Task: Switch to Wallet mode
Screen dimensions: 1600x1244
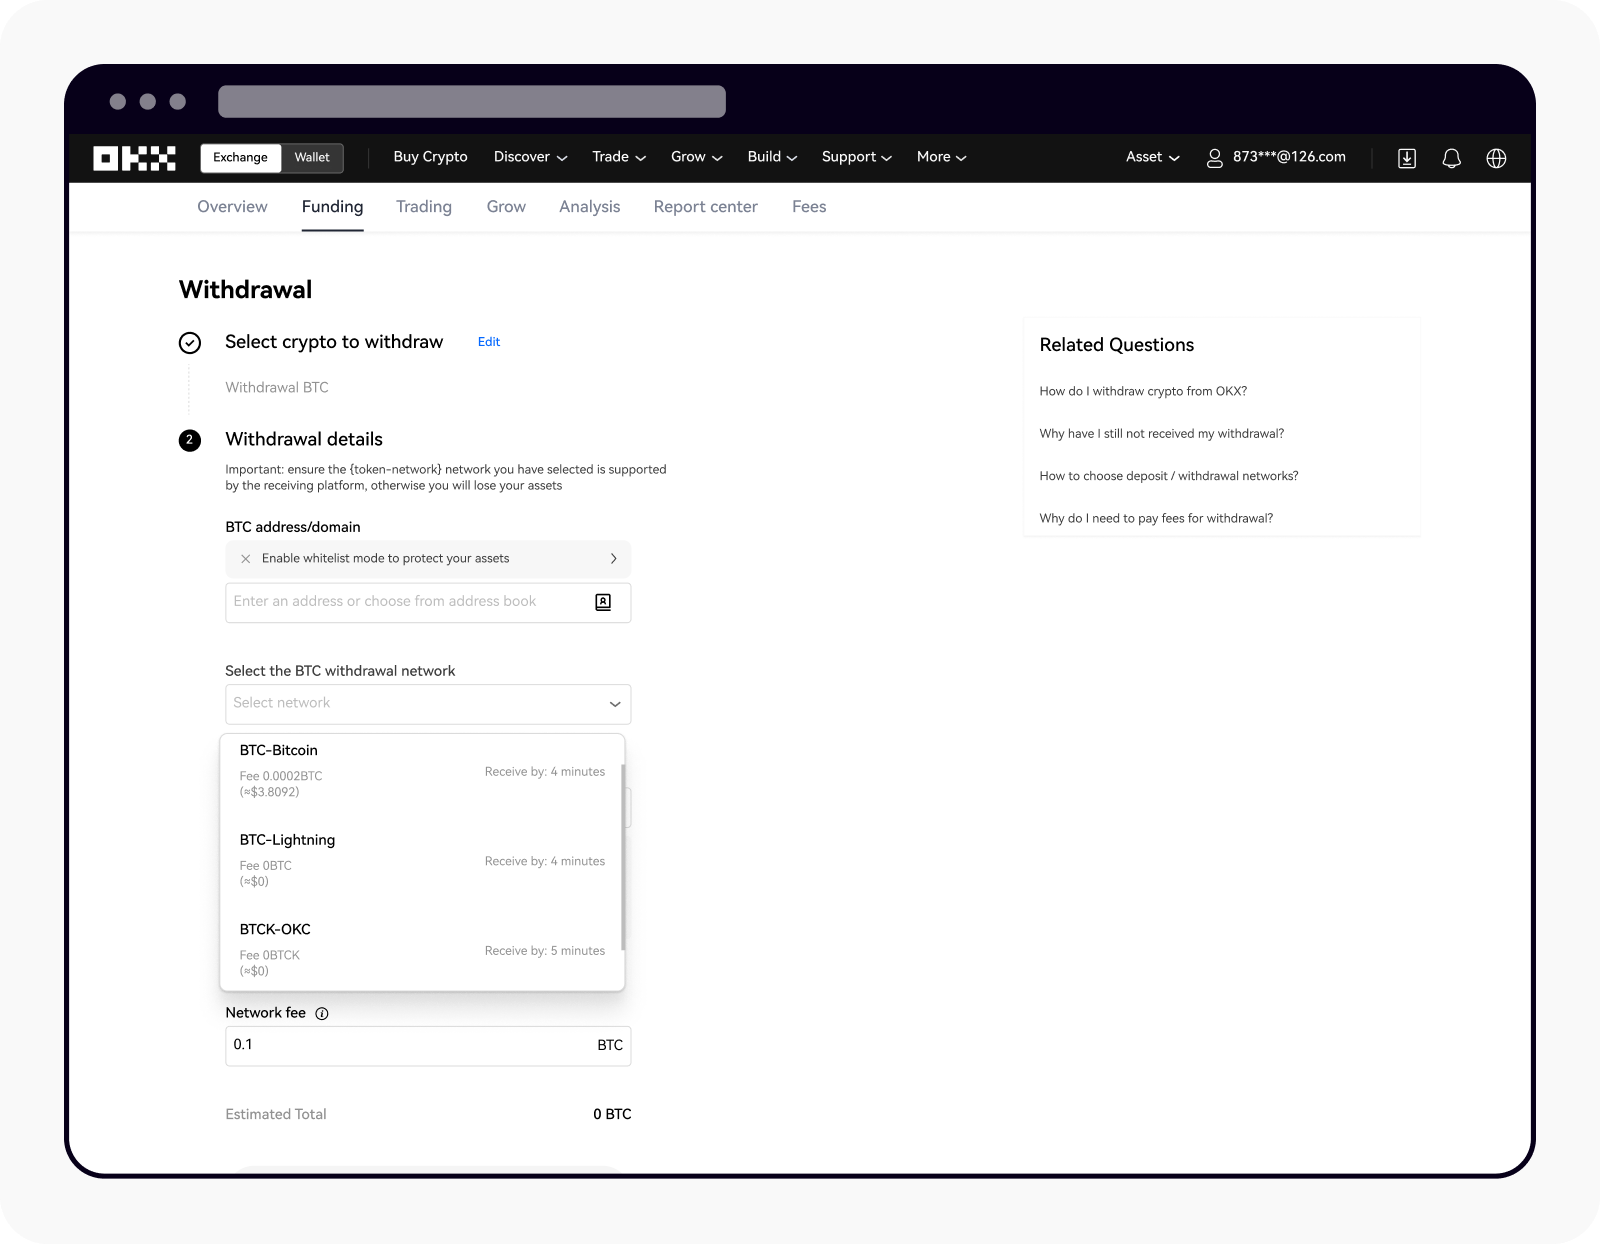Action: (x=312, y=158)
